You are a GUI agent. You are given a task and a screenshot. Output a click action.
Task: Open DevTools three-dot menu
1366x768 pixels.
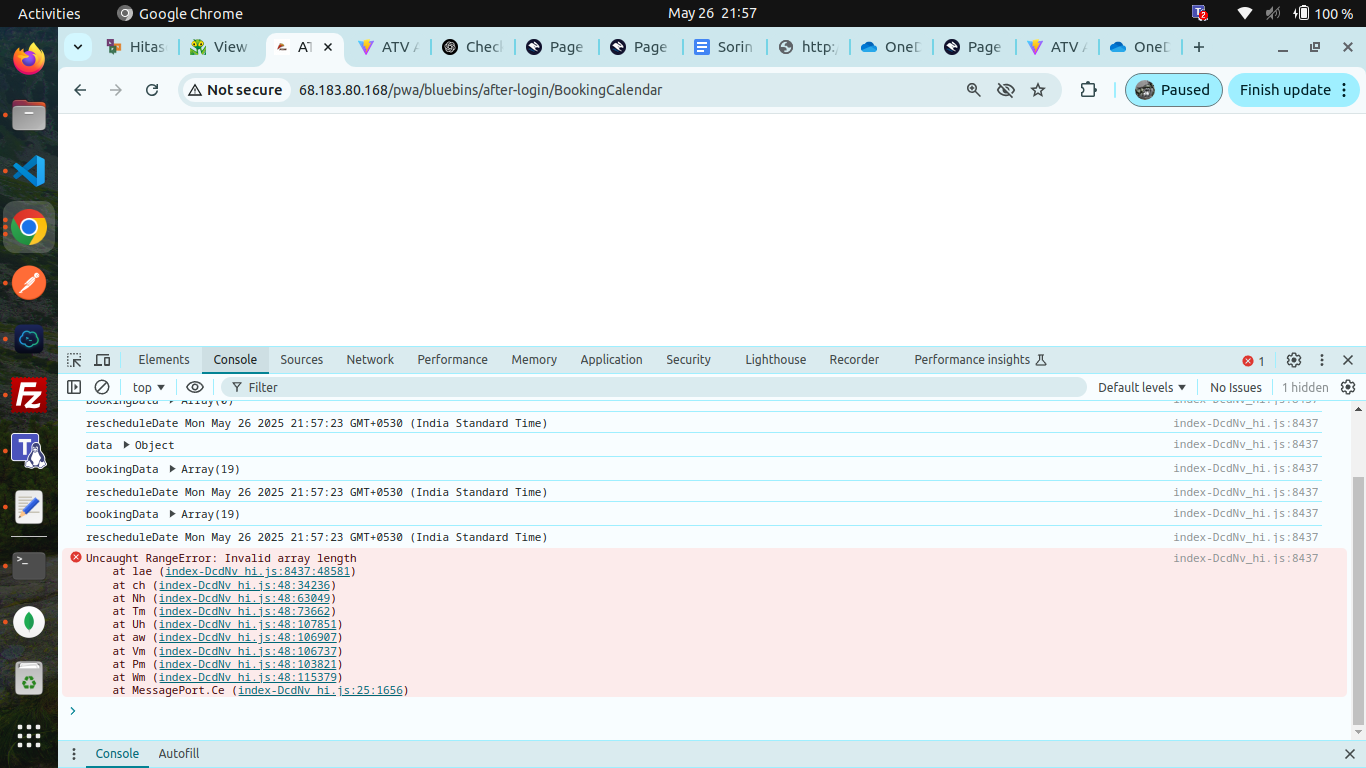pos(1322,360)
